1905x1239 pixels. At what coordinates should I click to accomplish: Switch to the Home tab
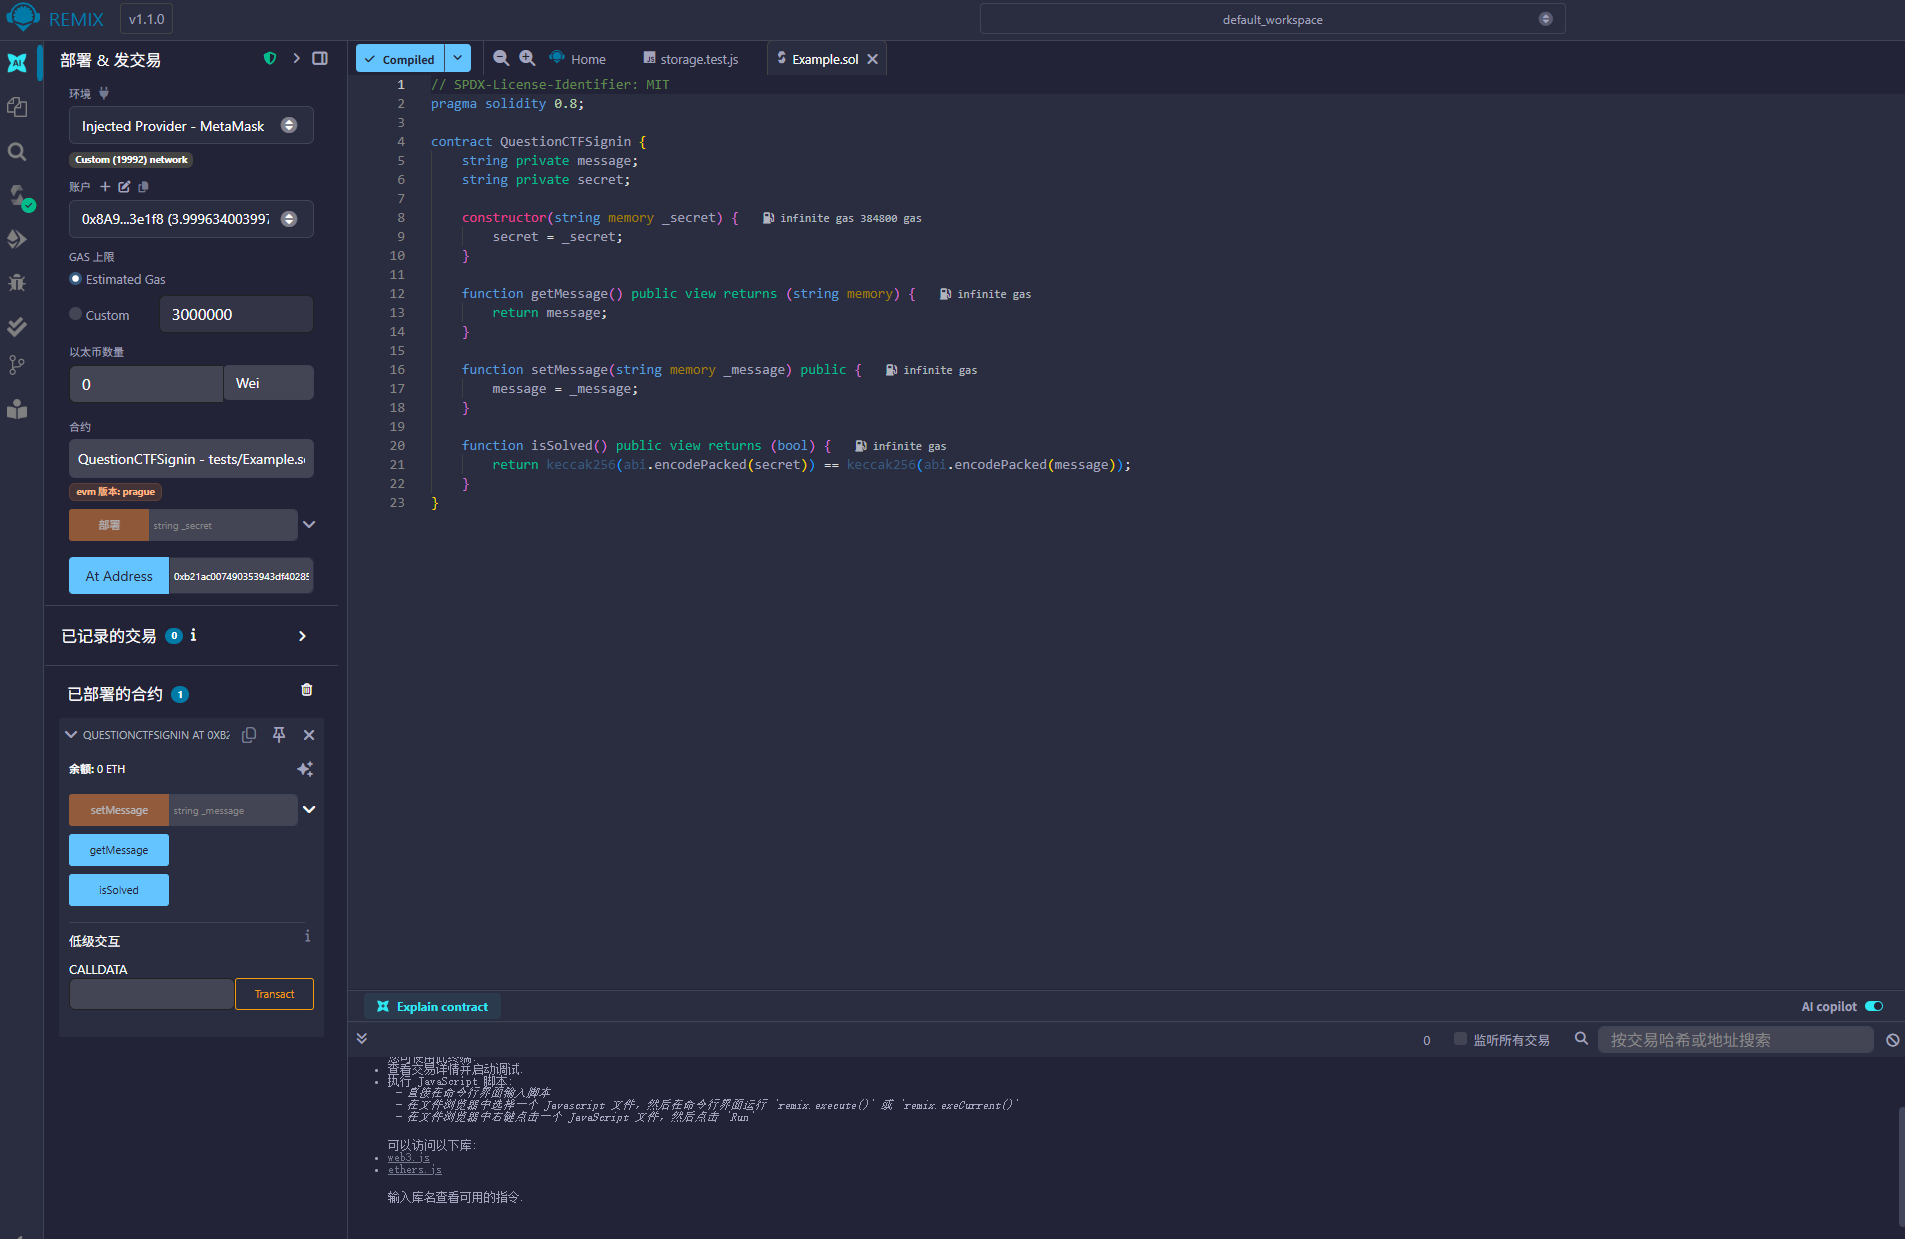[578, 59]
